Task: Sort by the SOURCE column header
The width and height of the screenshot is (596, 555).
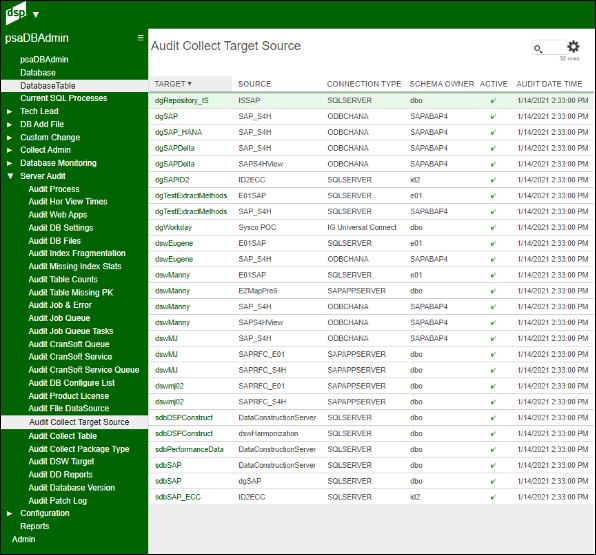Action: pyautogui.click(x=254, y=84)
